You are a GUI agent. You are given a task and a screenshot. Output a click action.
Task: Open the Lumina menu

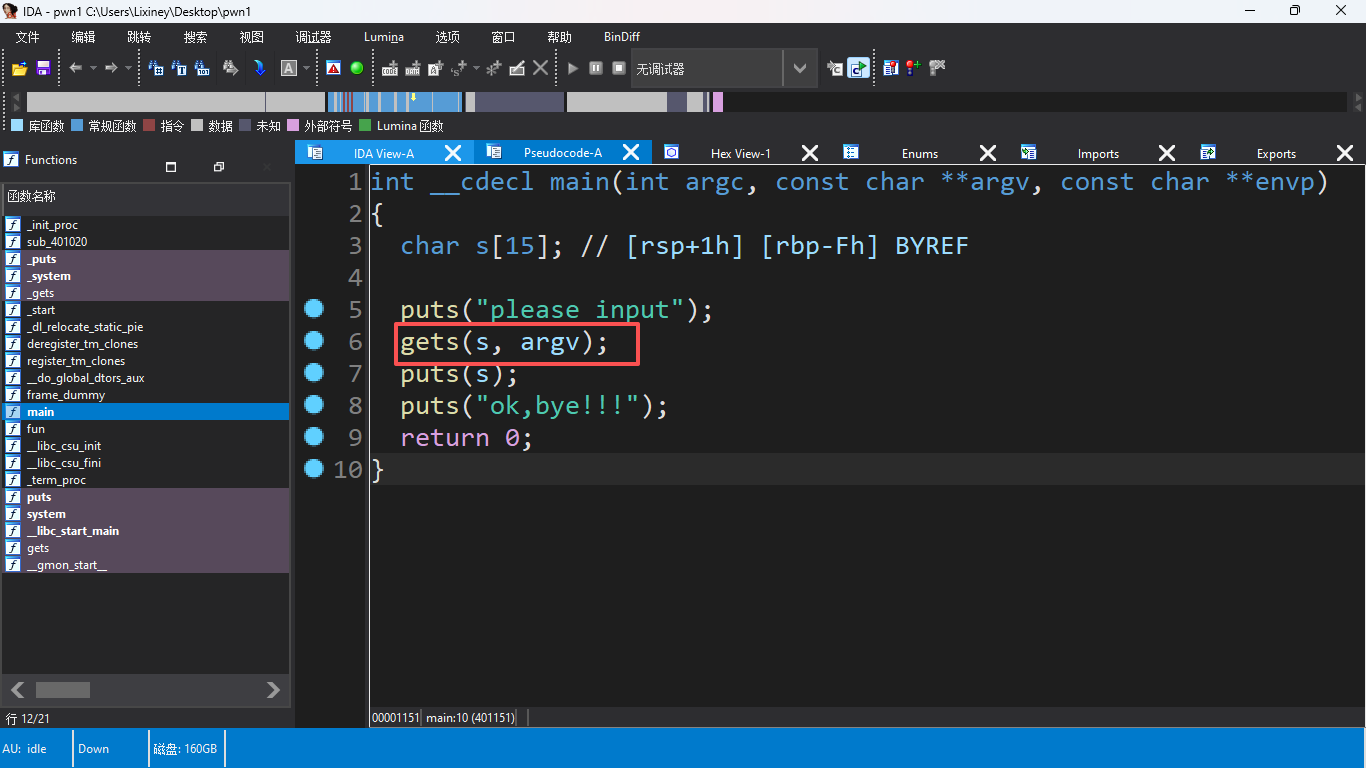(383, 37)
